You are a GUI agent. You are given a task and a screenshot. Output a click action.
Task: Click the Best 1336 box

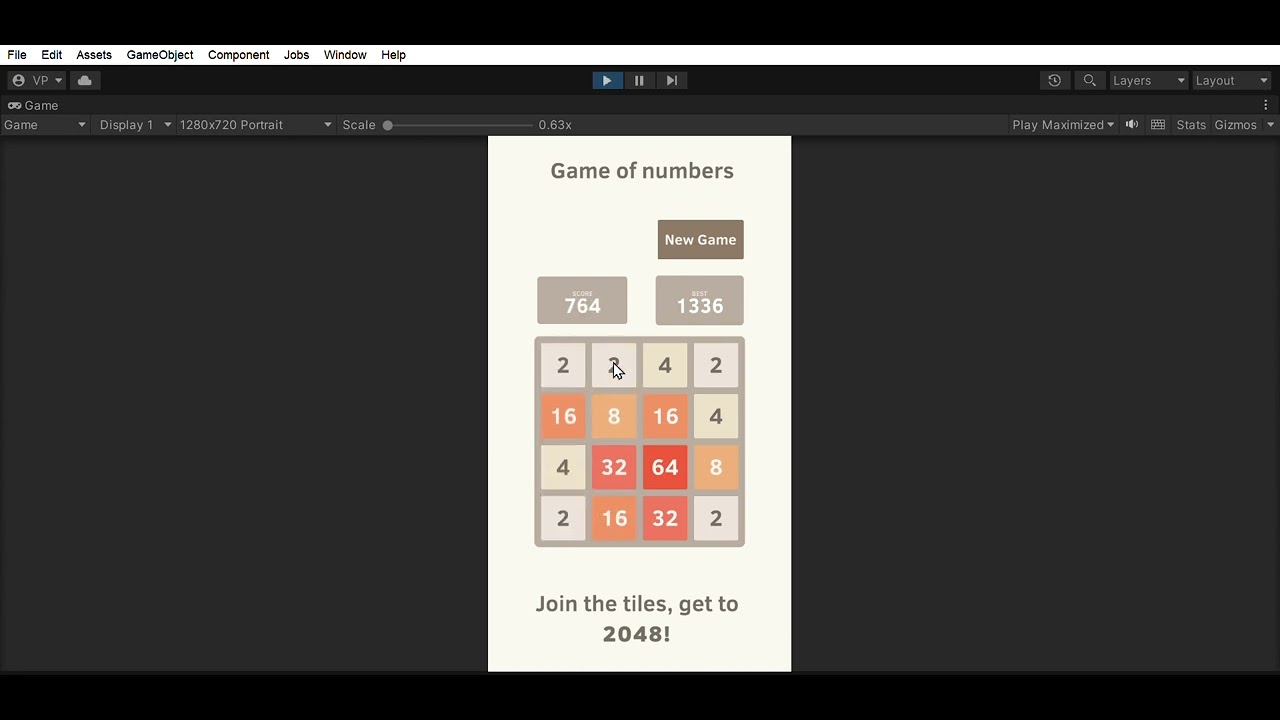point(699,301)
